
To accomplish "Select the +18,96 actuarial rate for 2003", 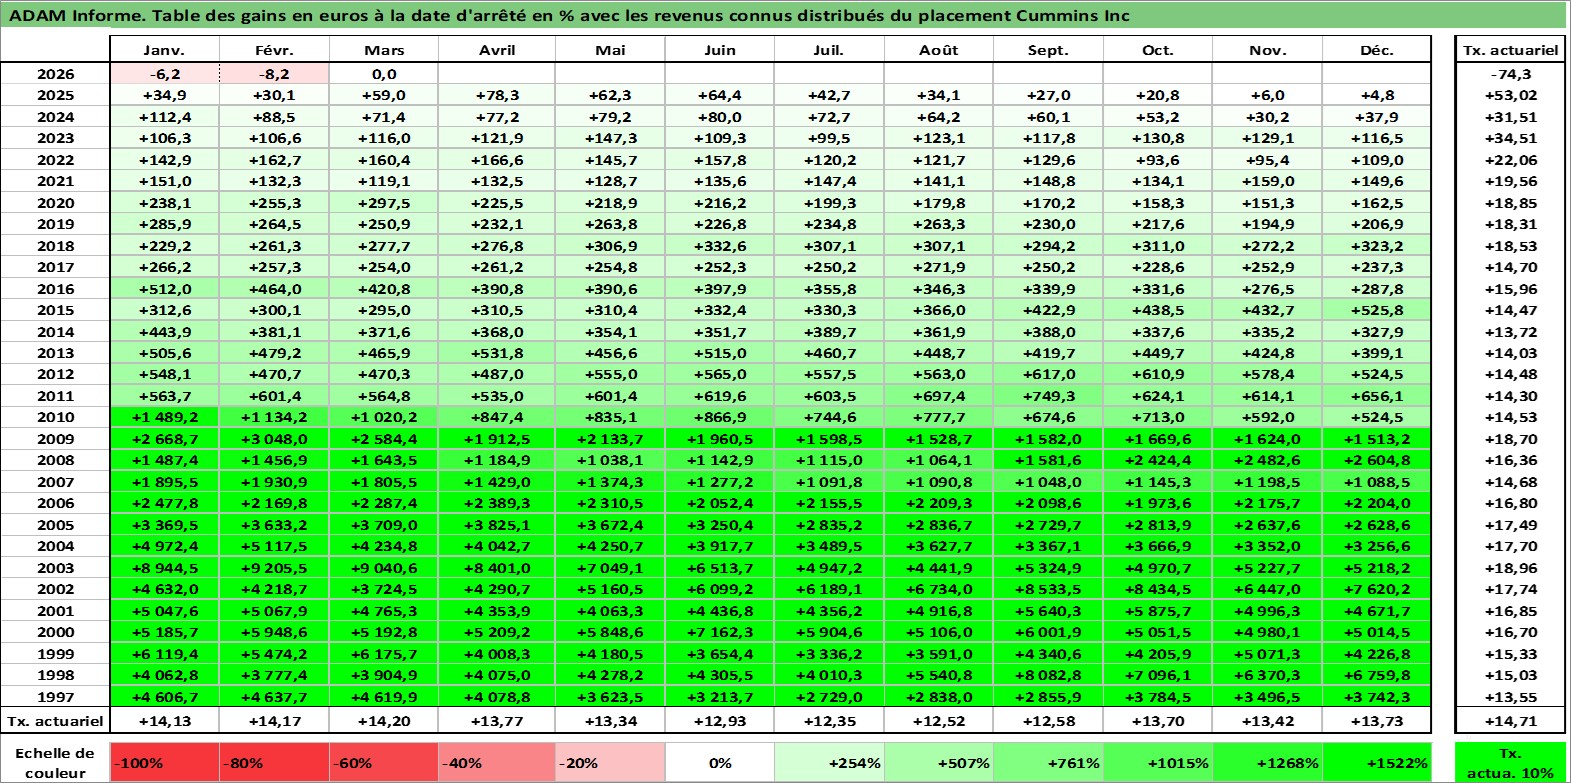I will (1511, 568).
